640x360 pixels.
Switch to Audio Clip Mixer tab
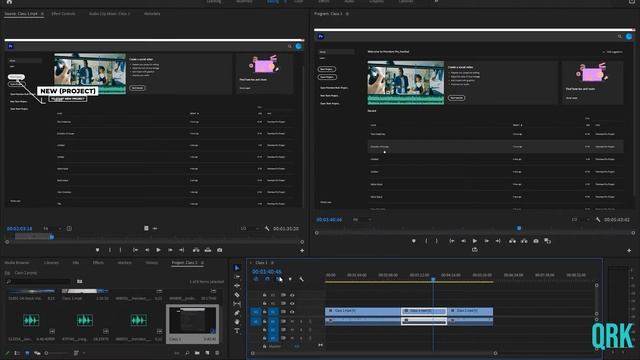pyautogui.click(x=109, y=13)
